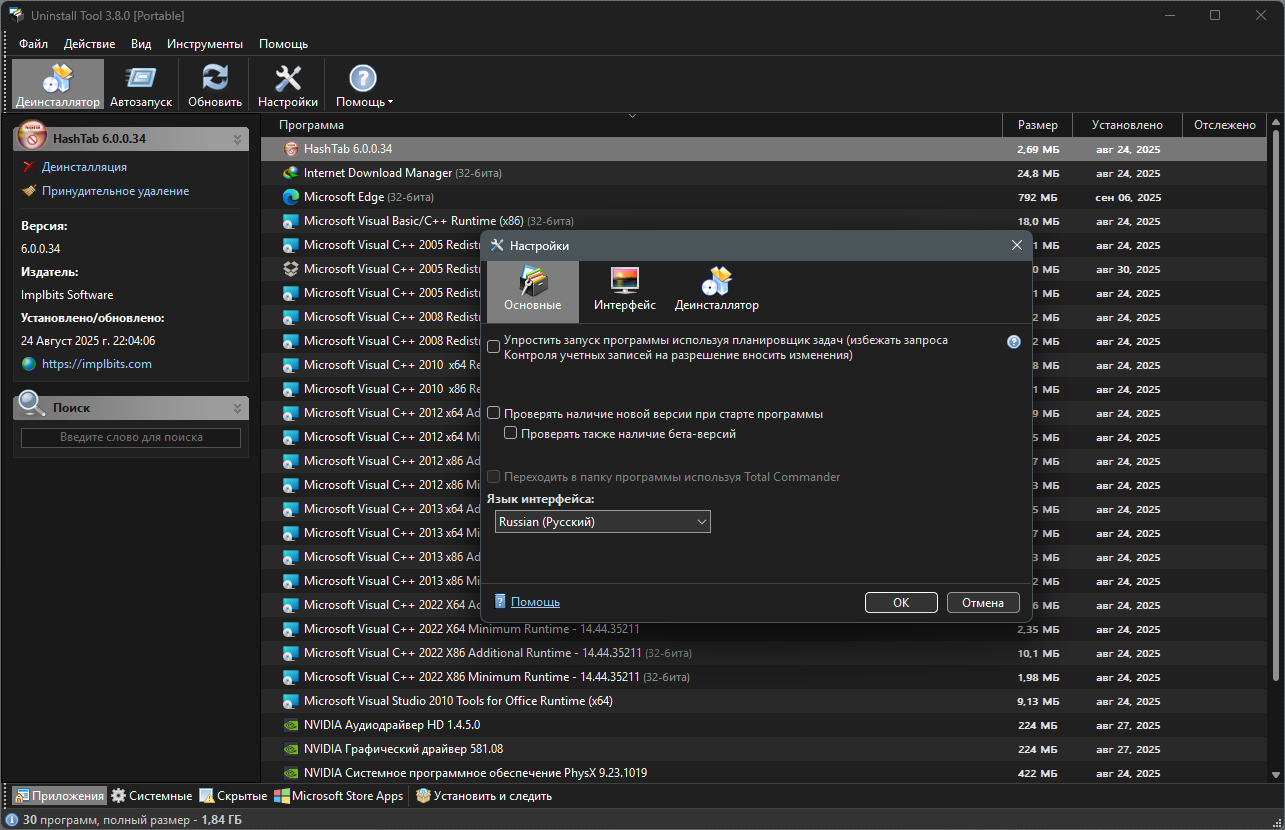The width and height of the screenshot is (1285, 830).
Task: Collapse the Поиск panel chevron
Action: 238,408
